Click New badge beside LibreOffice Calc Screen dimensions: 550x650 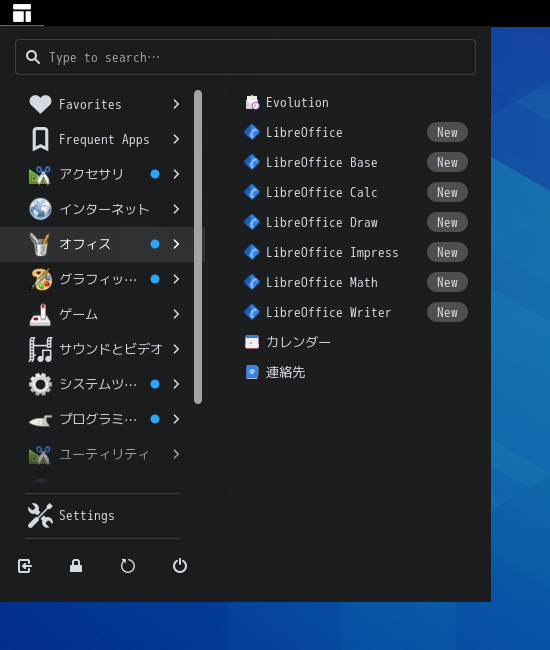[447, 192]
